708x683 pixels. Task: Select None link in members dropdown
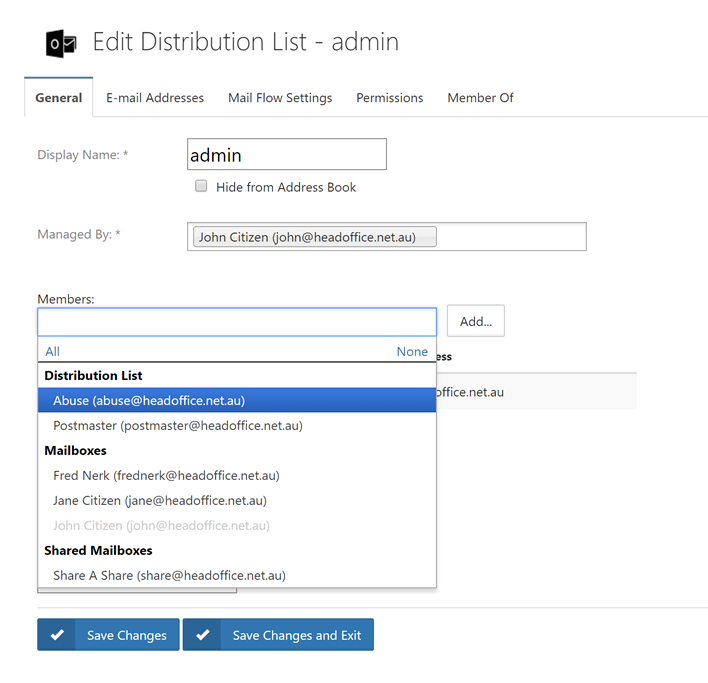(x=412, y=351)
